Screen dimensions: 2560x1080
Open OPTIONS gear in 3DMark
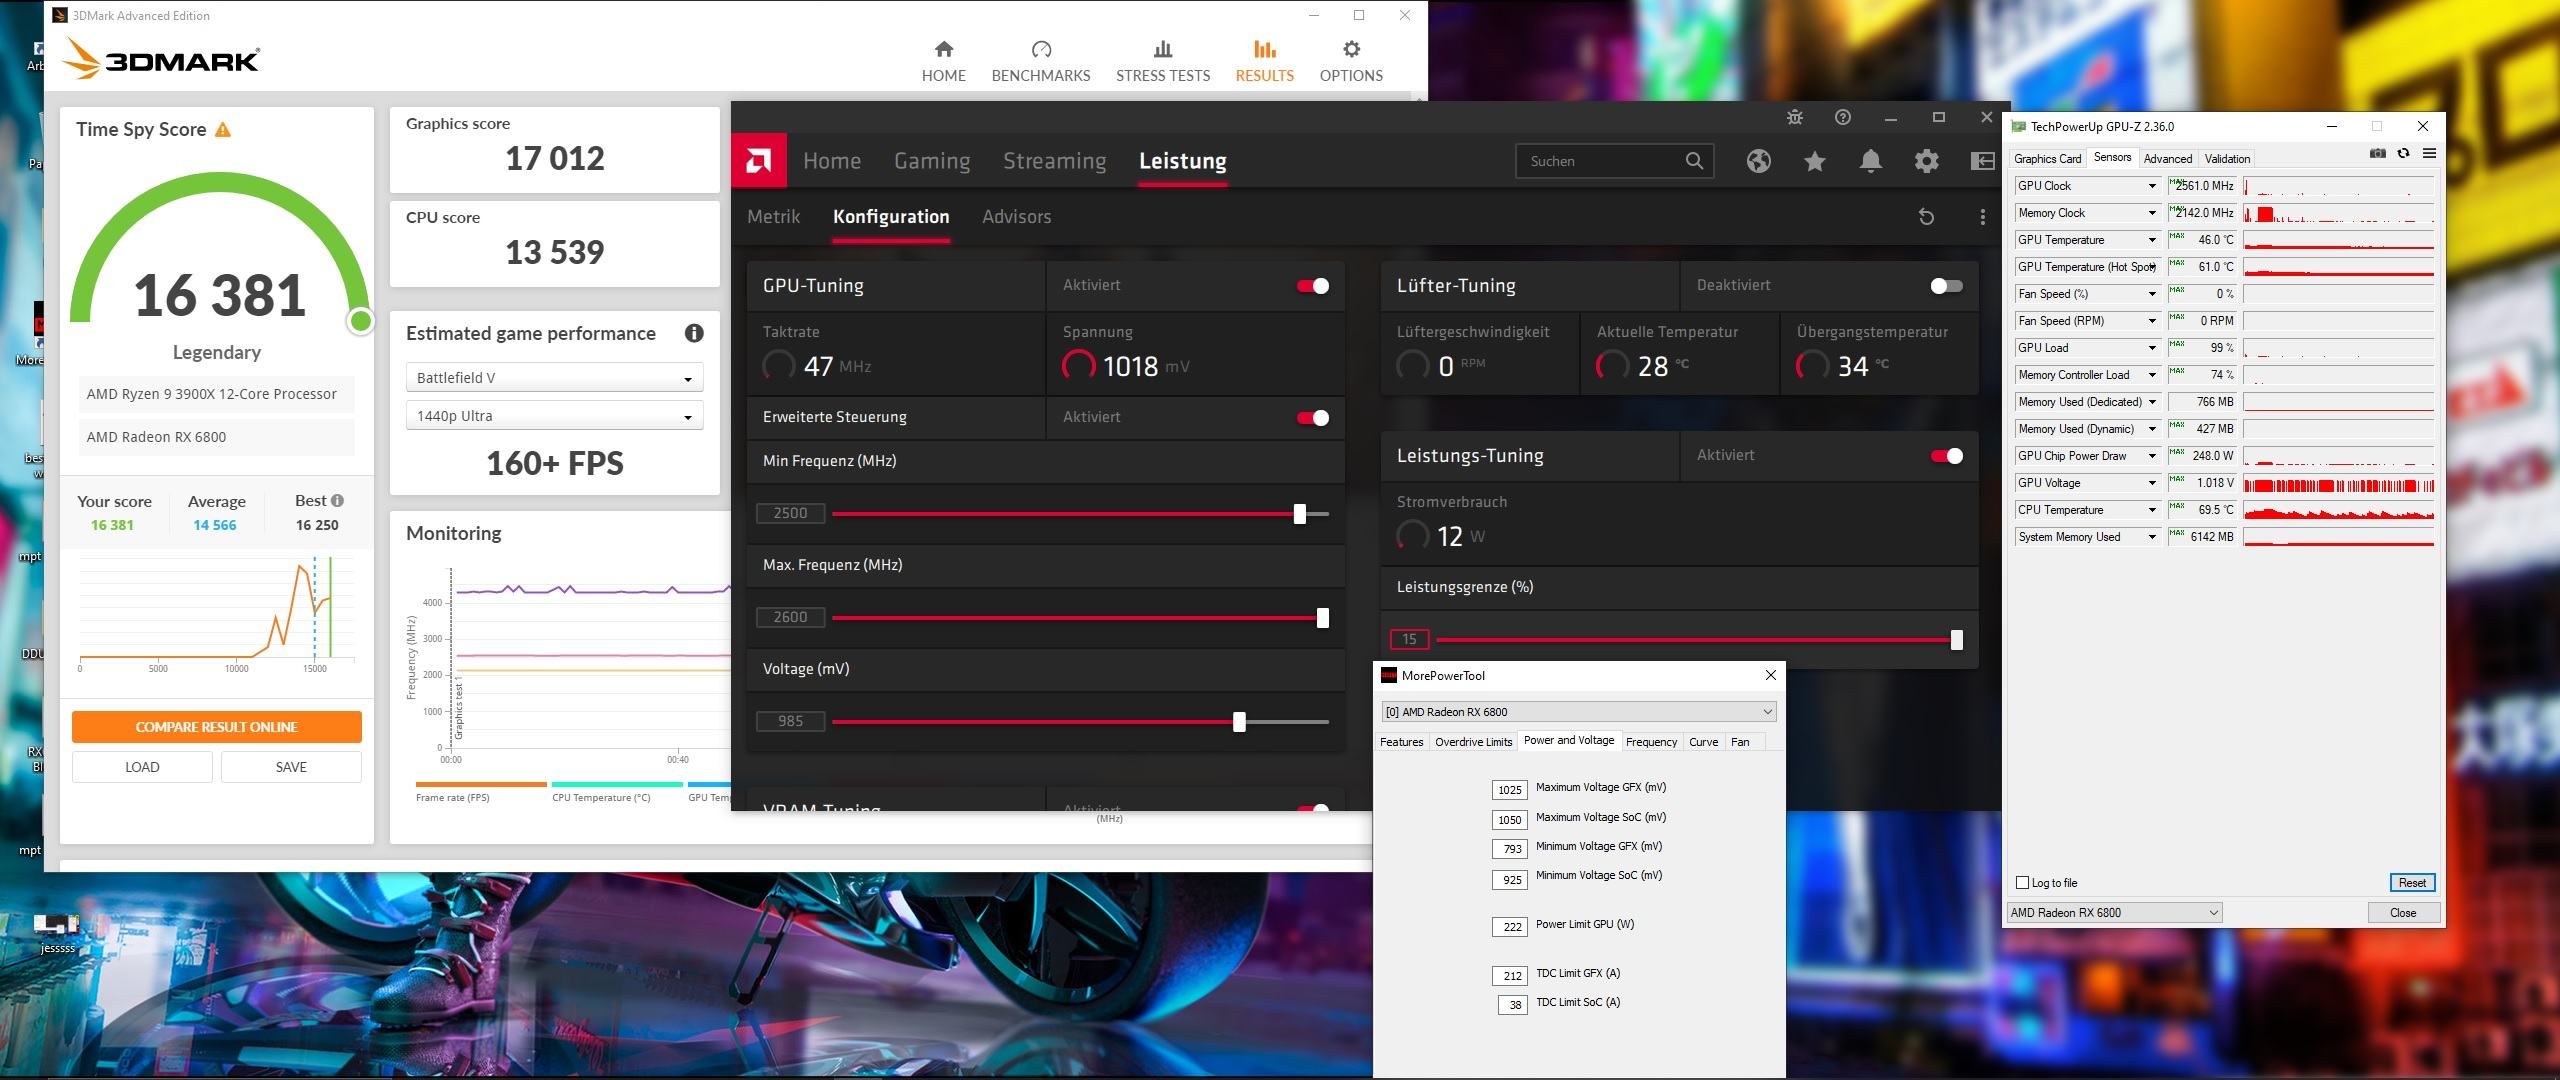[x=1351, y=61]
